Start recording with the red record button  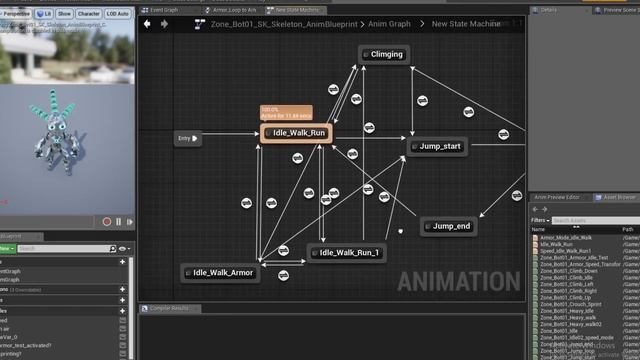tap(107, 222)
